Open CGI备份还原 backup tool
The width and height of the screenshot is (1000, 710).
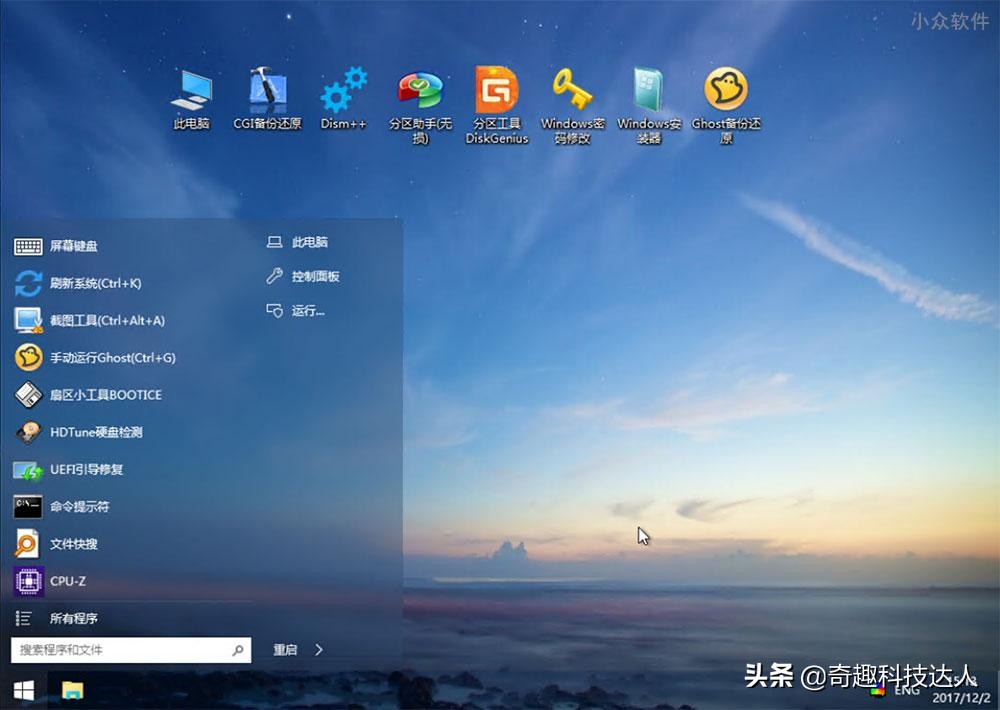pyautogui.click(x=266, y=95)
